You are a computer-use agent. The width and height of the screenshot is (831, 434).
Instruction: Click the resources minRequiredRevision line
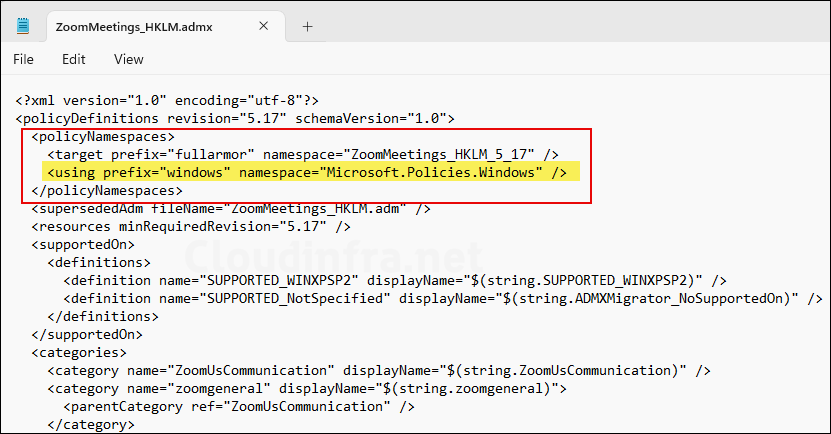pos(191,227)
